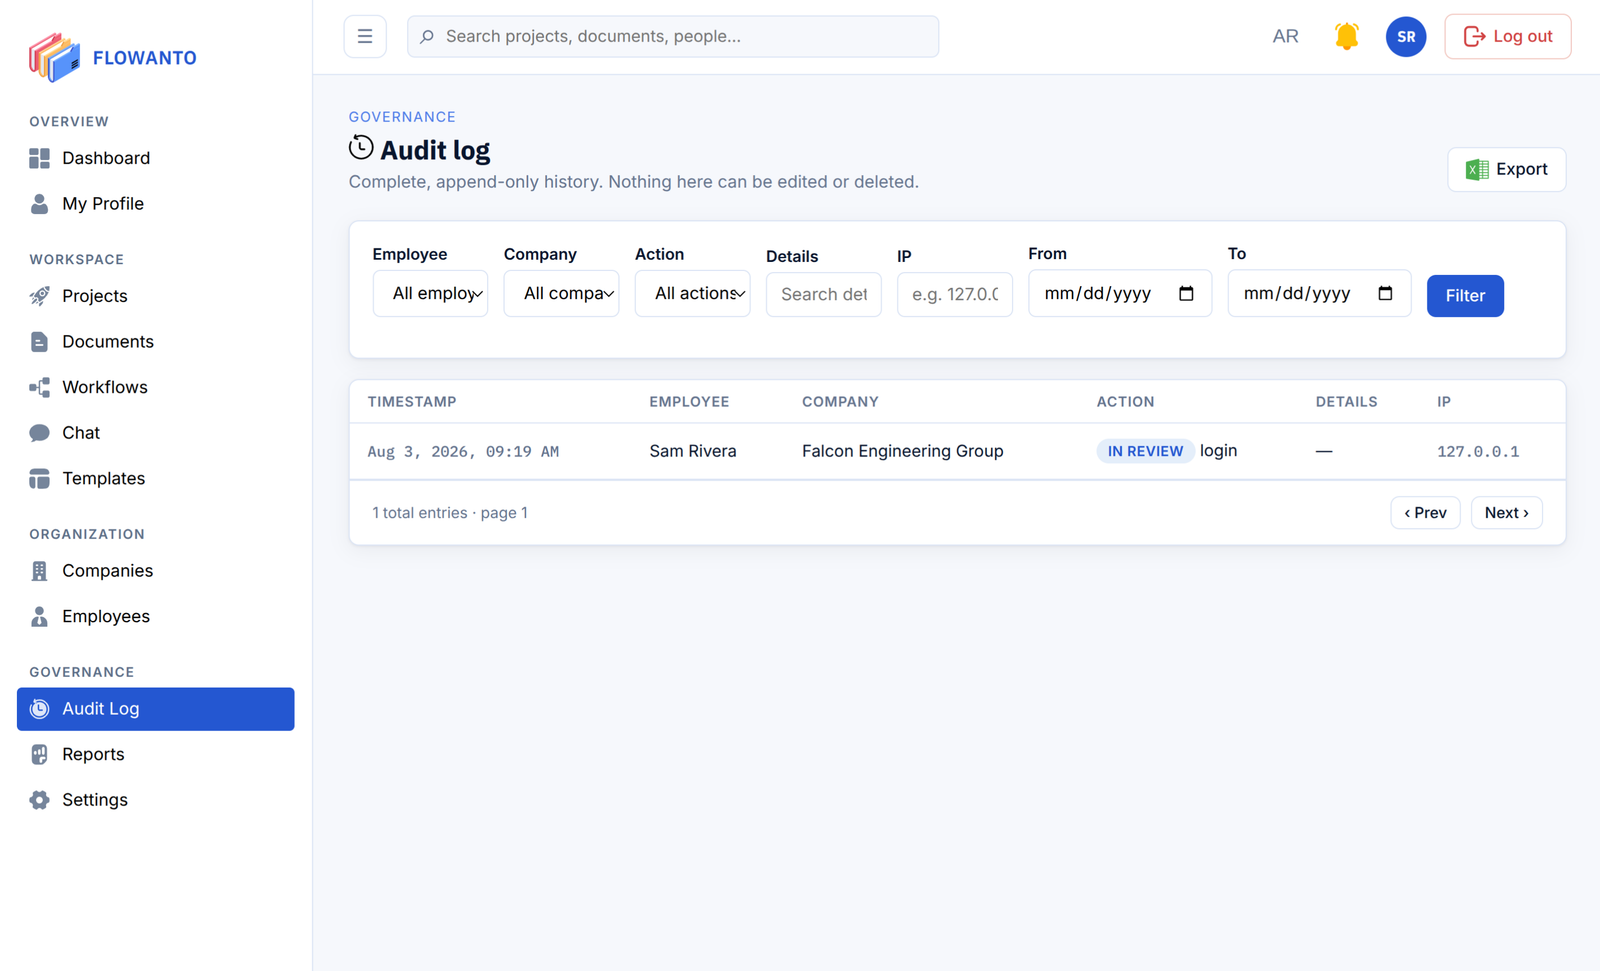Click the notification bell icon
Image resolution: width=1600 pixels, height=971 pixels.
pyautogui.click(x=1346, y=37)
